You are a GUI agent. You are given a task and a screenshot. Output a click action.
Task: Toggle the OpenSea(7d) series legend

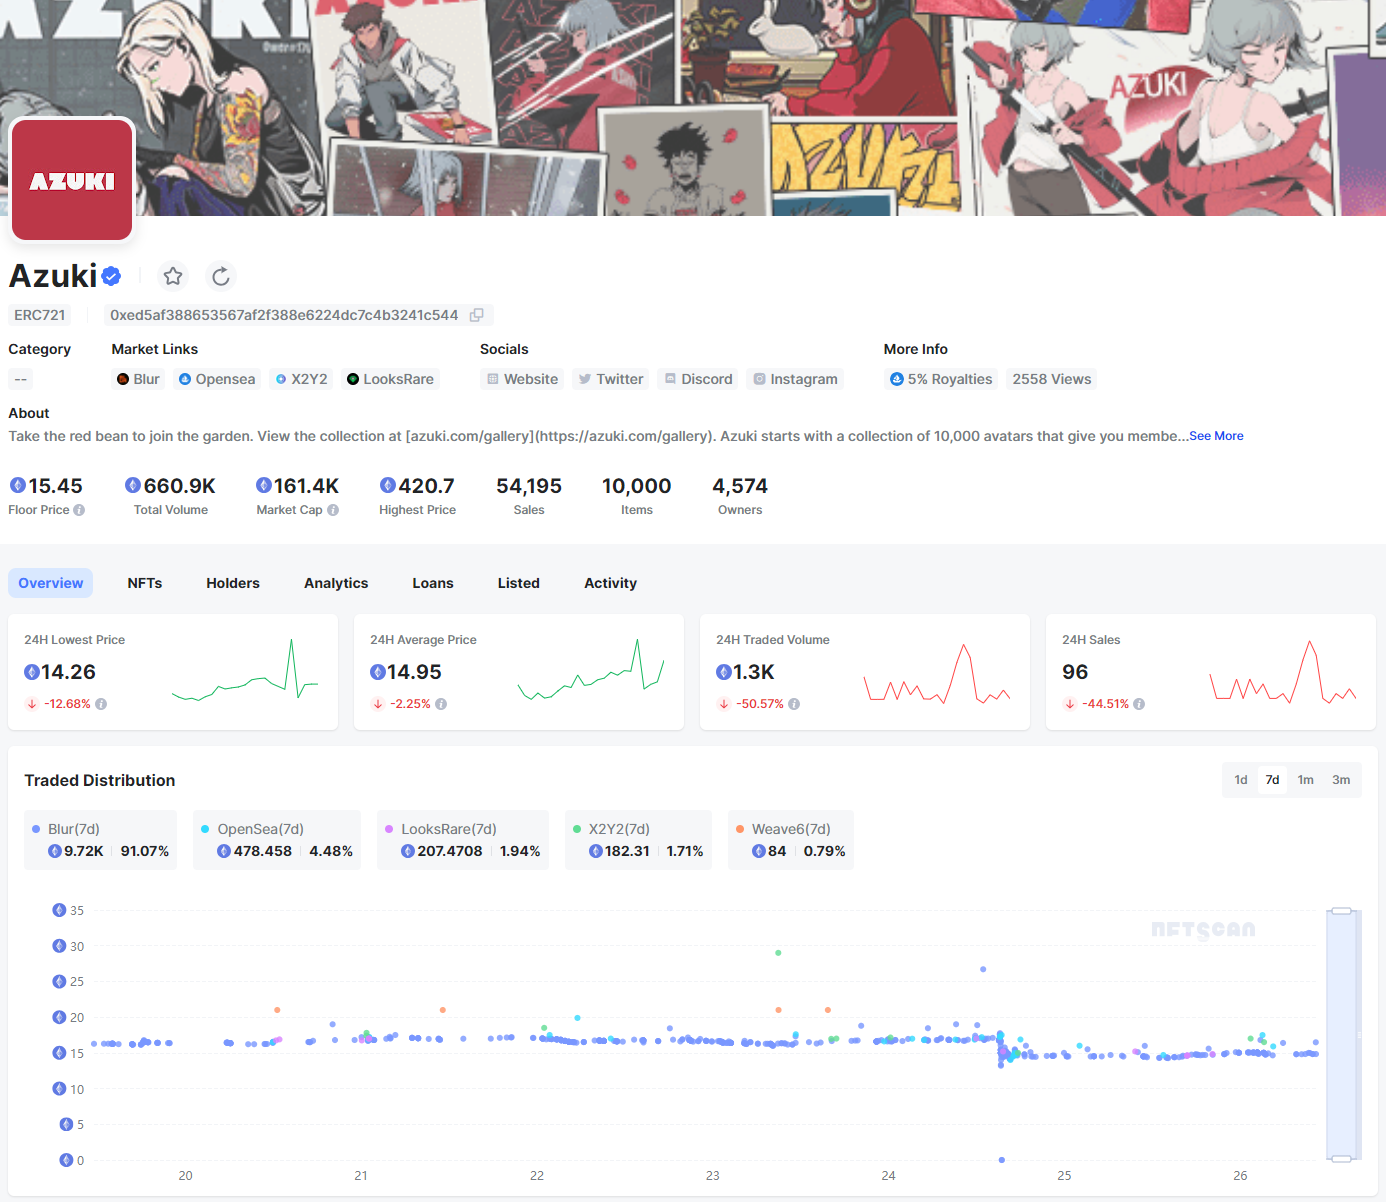coord(260,829)
